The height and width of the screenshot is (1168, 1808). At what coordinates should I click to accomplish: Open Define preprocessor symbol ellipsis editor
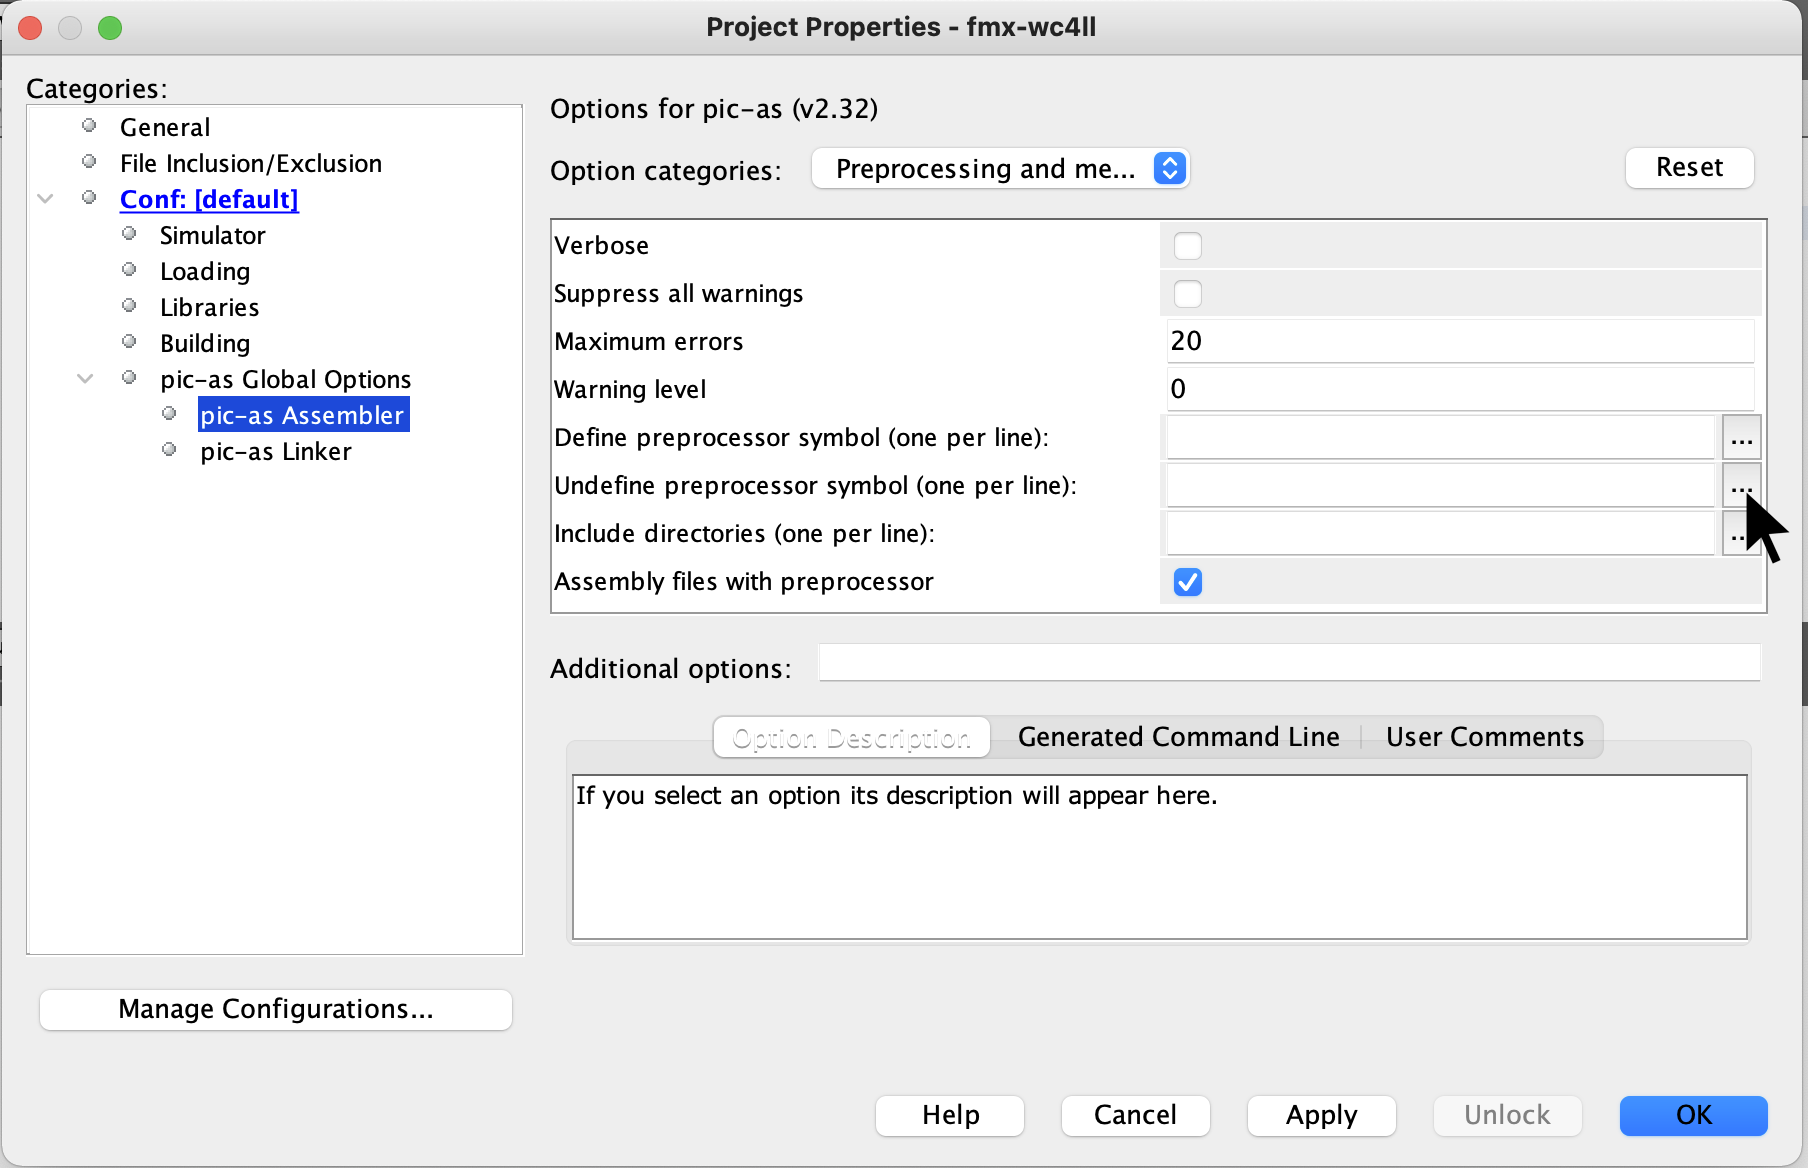click(x=1741, y=438)
